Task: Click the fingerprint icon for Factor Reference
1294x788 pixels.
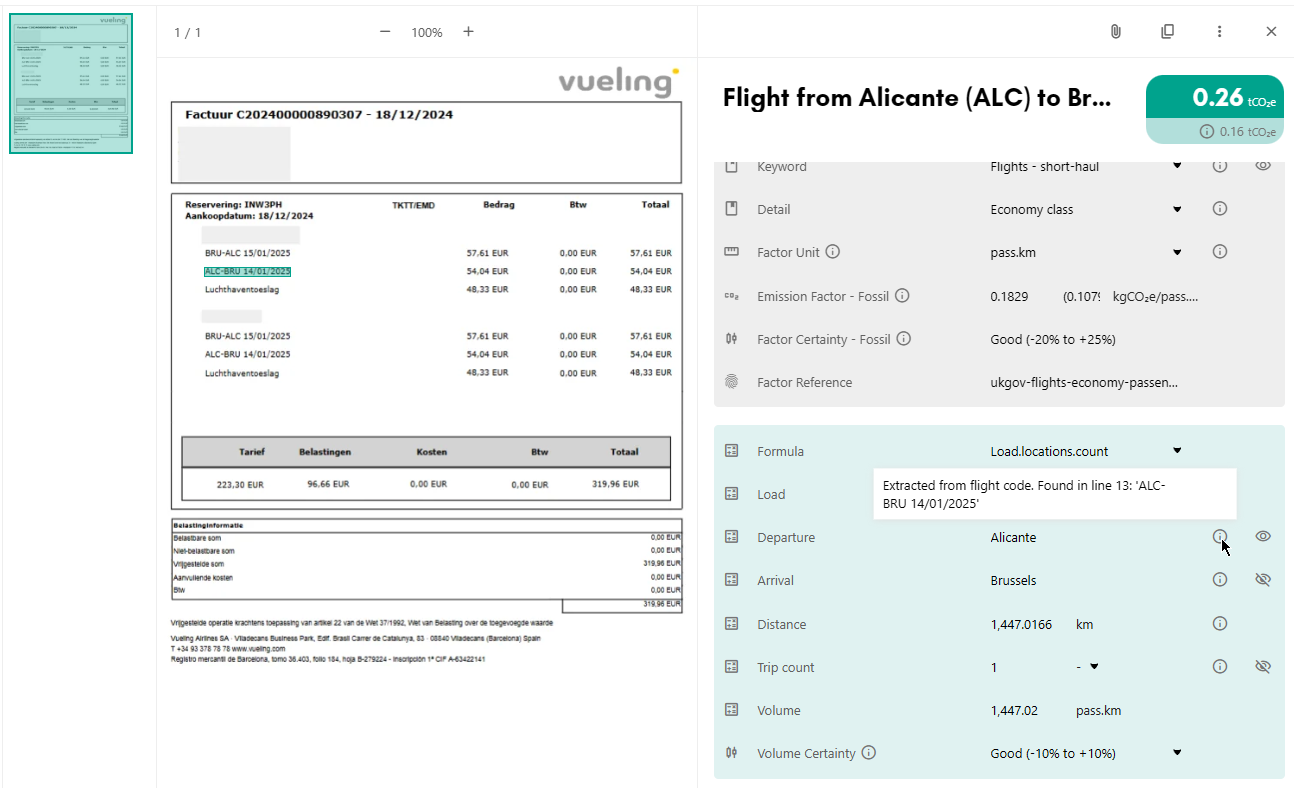Action: (x=731, y=382)
